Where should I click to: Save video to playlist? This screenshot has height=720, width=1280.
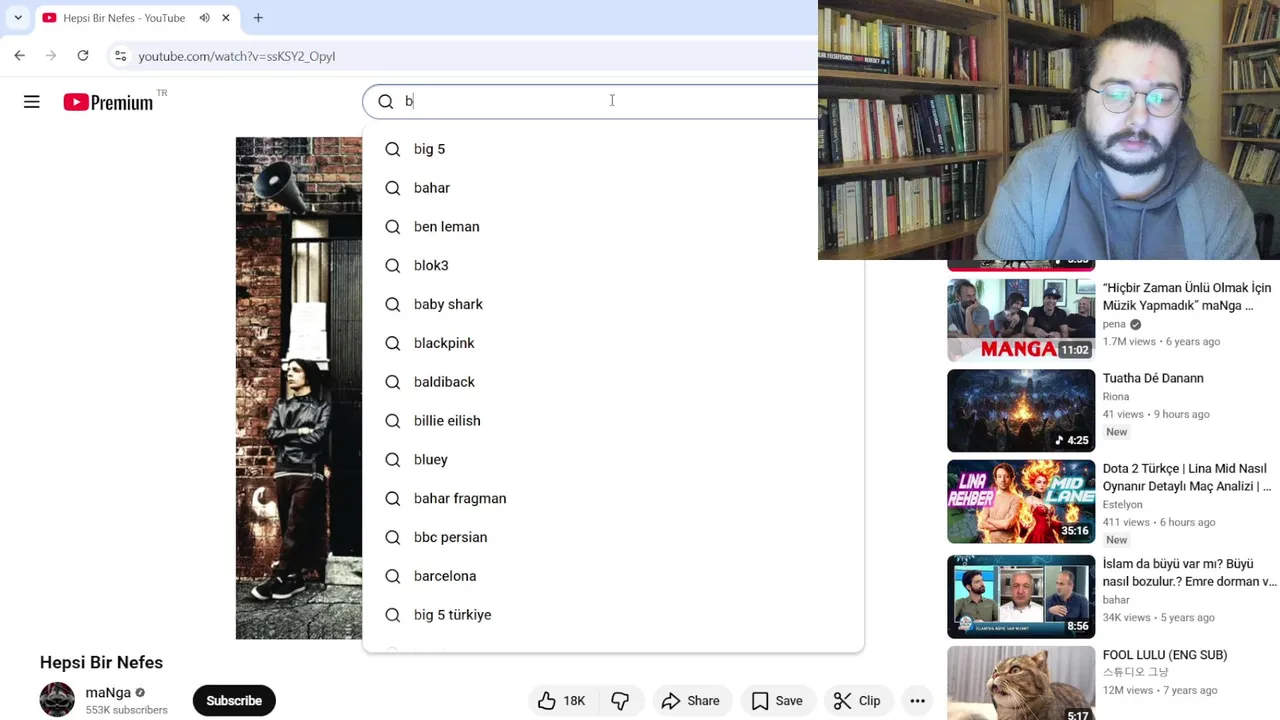click(x=777, y=701)
